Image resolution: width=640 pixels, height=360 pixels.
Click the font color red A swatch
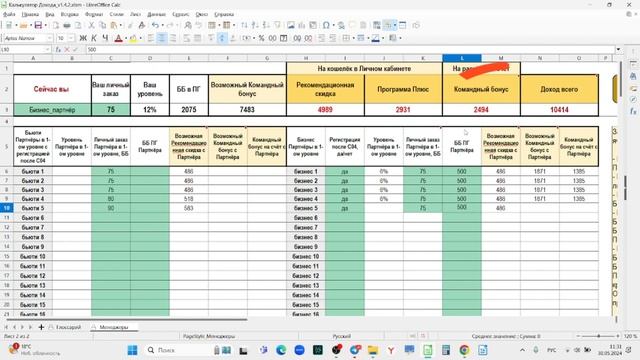pos(118,38)
